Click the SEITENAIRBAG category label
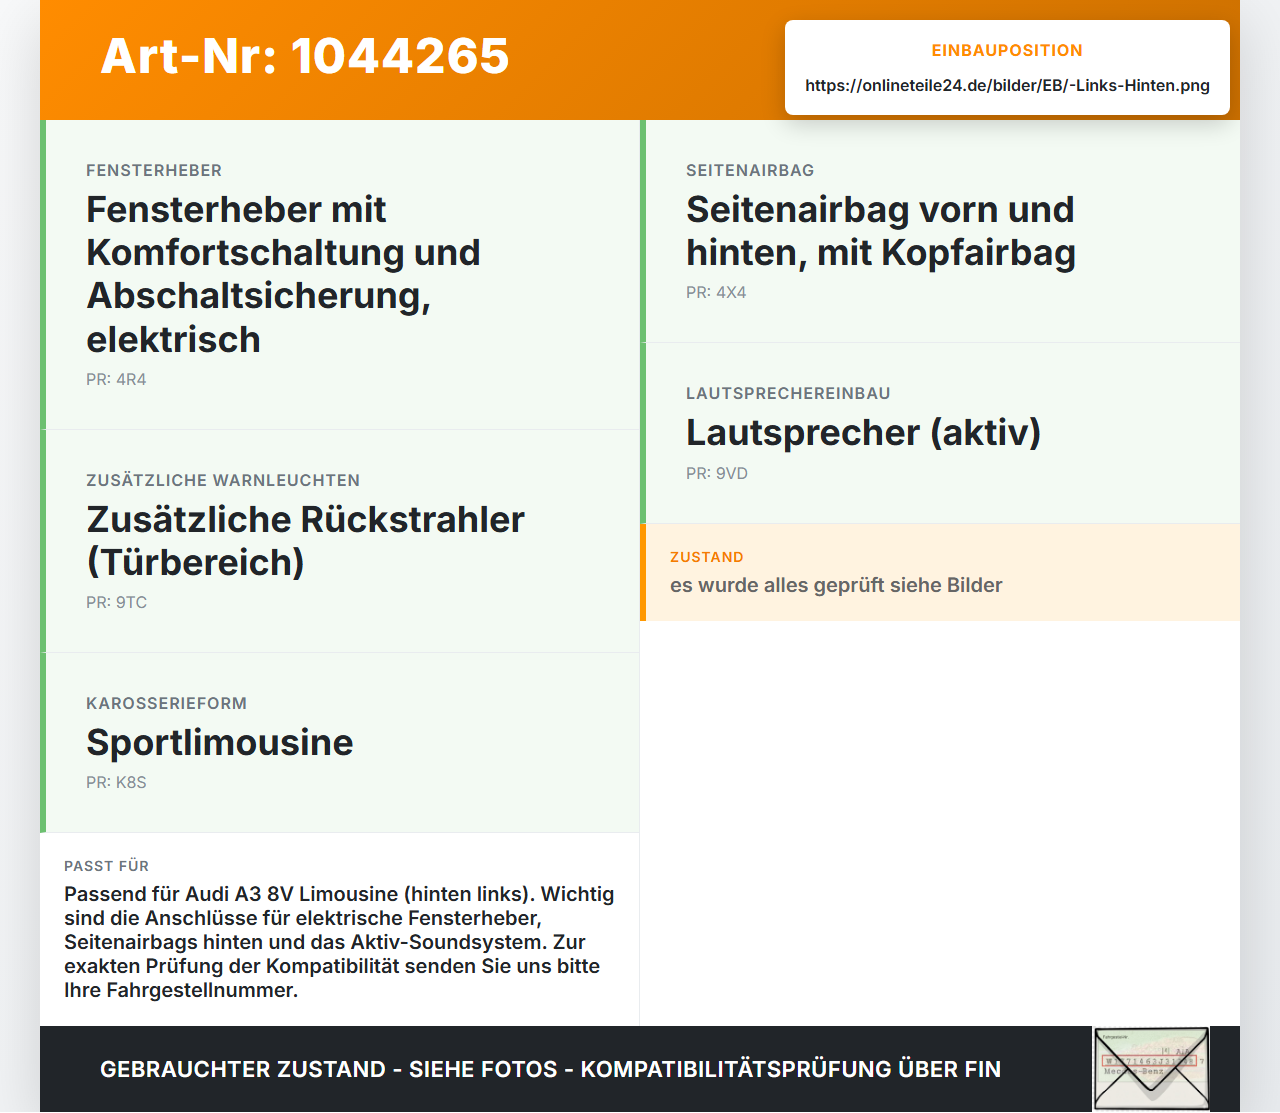 point(750,170)
